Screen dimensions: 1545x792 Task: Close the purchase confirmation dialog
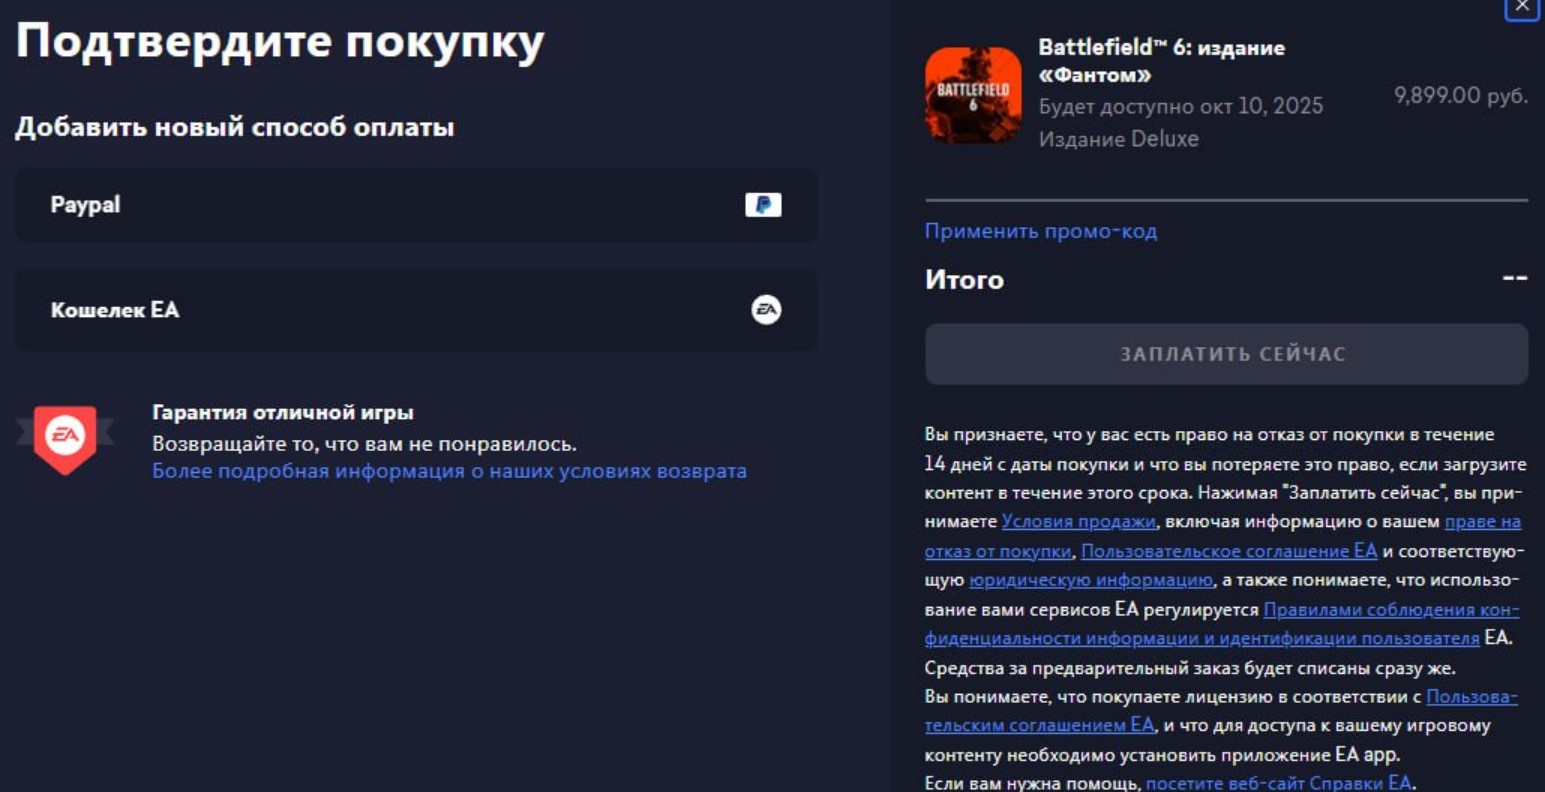click(x=1522, y=7)
